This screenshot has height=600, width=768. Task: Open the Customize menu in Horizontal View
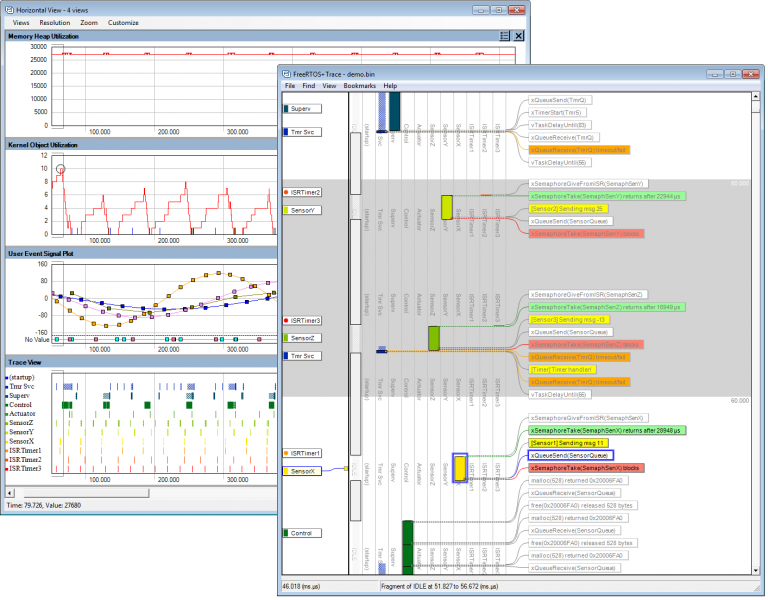pos(123,23)
